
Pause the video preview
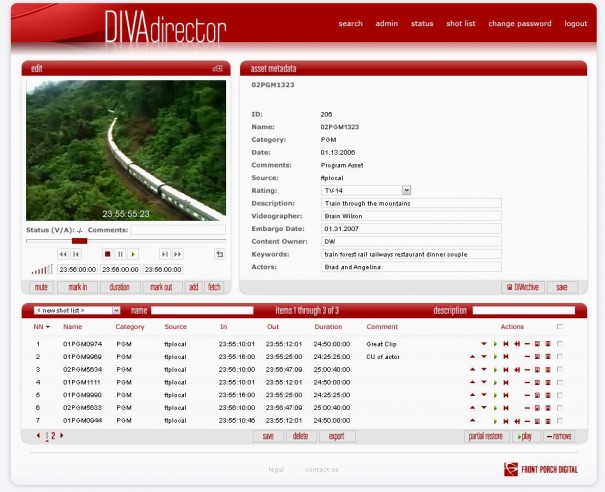(120, 254)
